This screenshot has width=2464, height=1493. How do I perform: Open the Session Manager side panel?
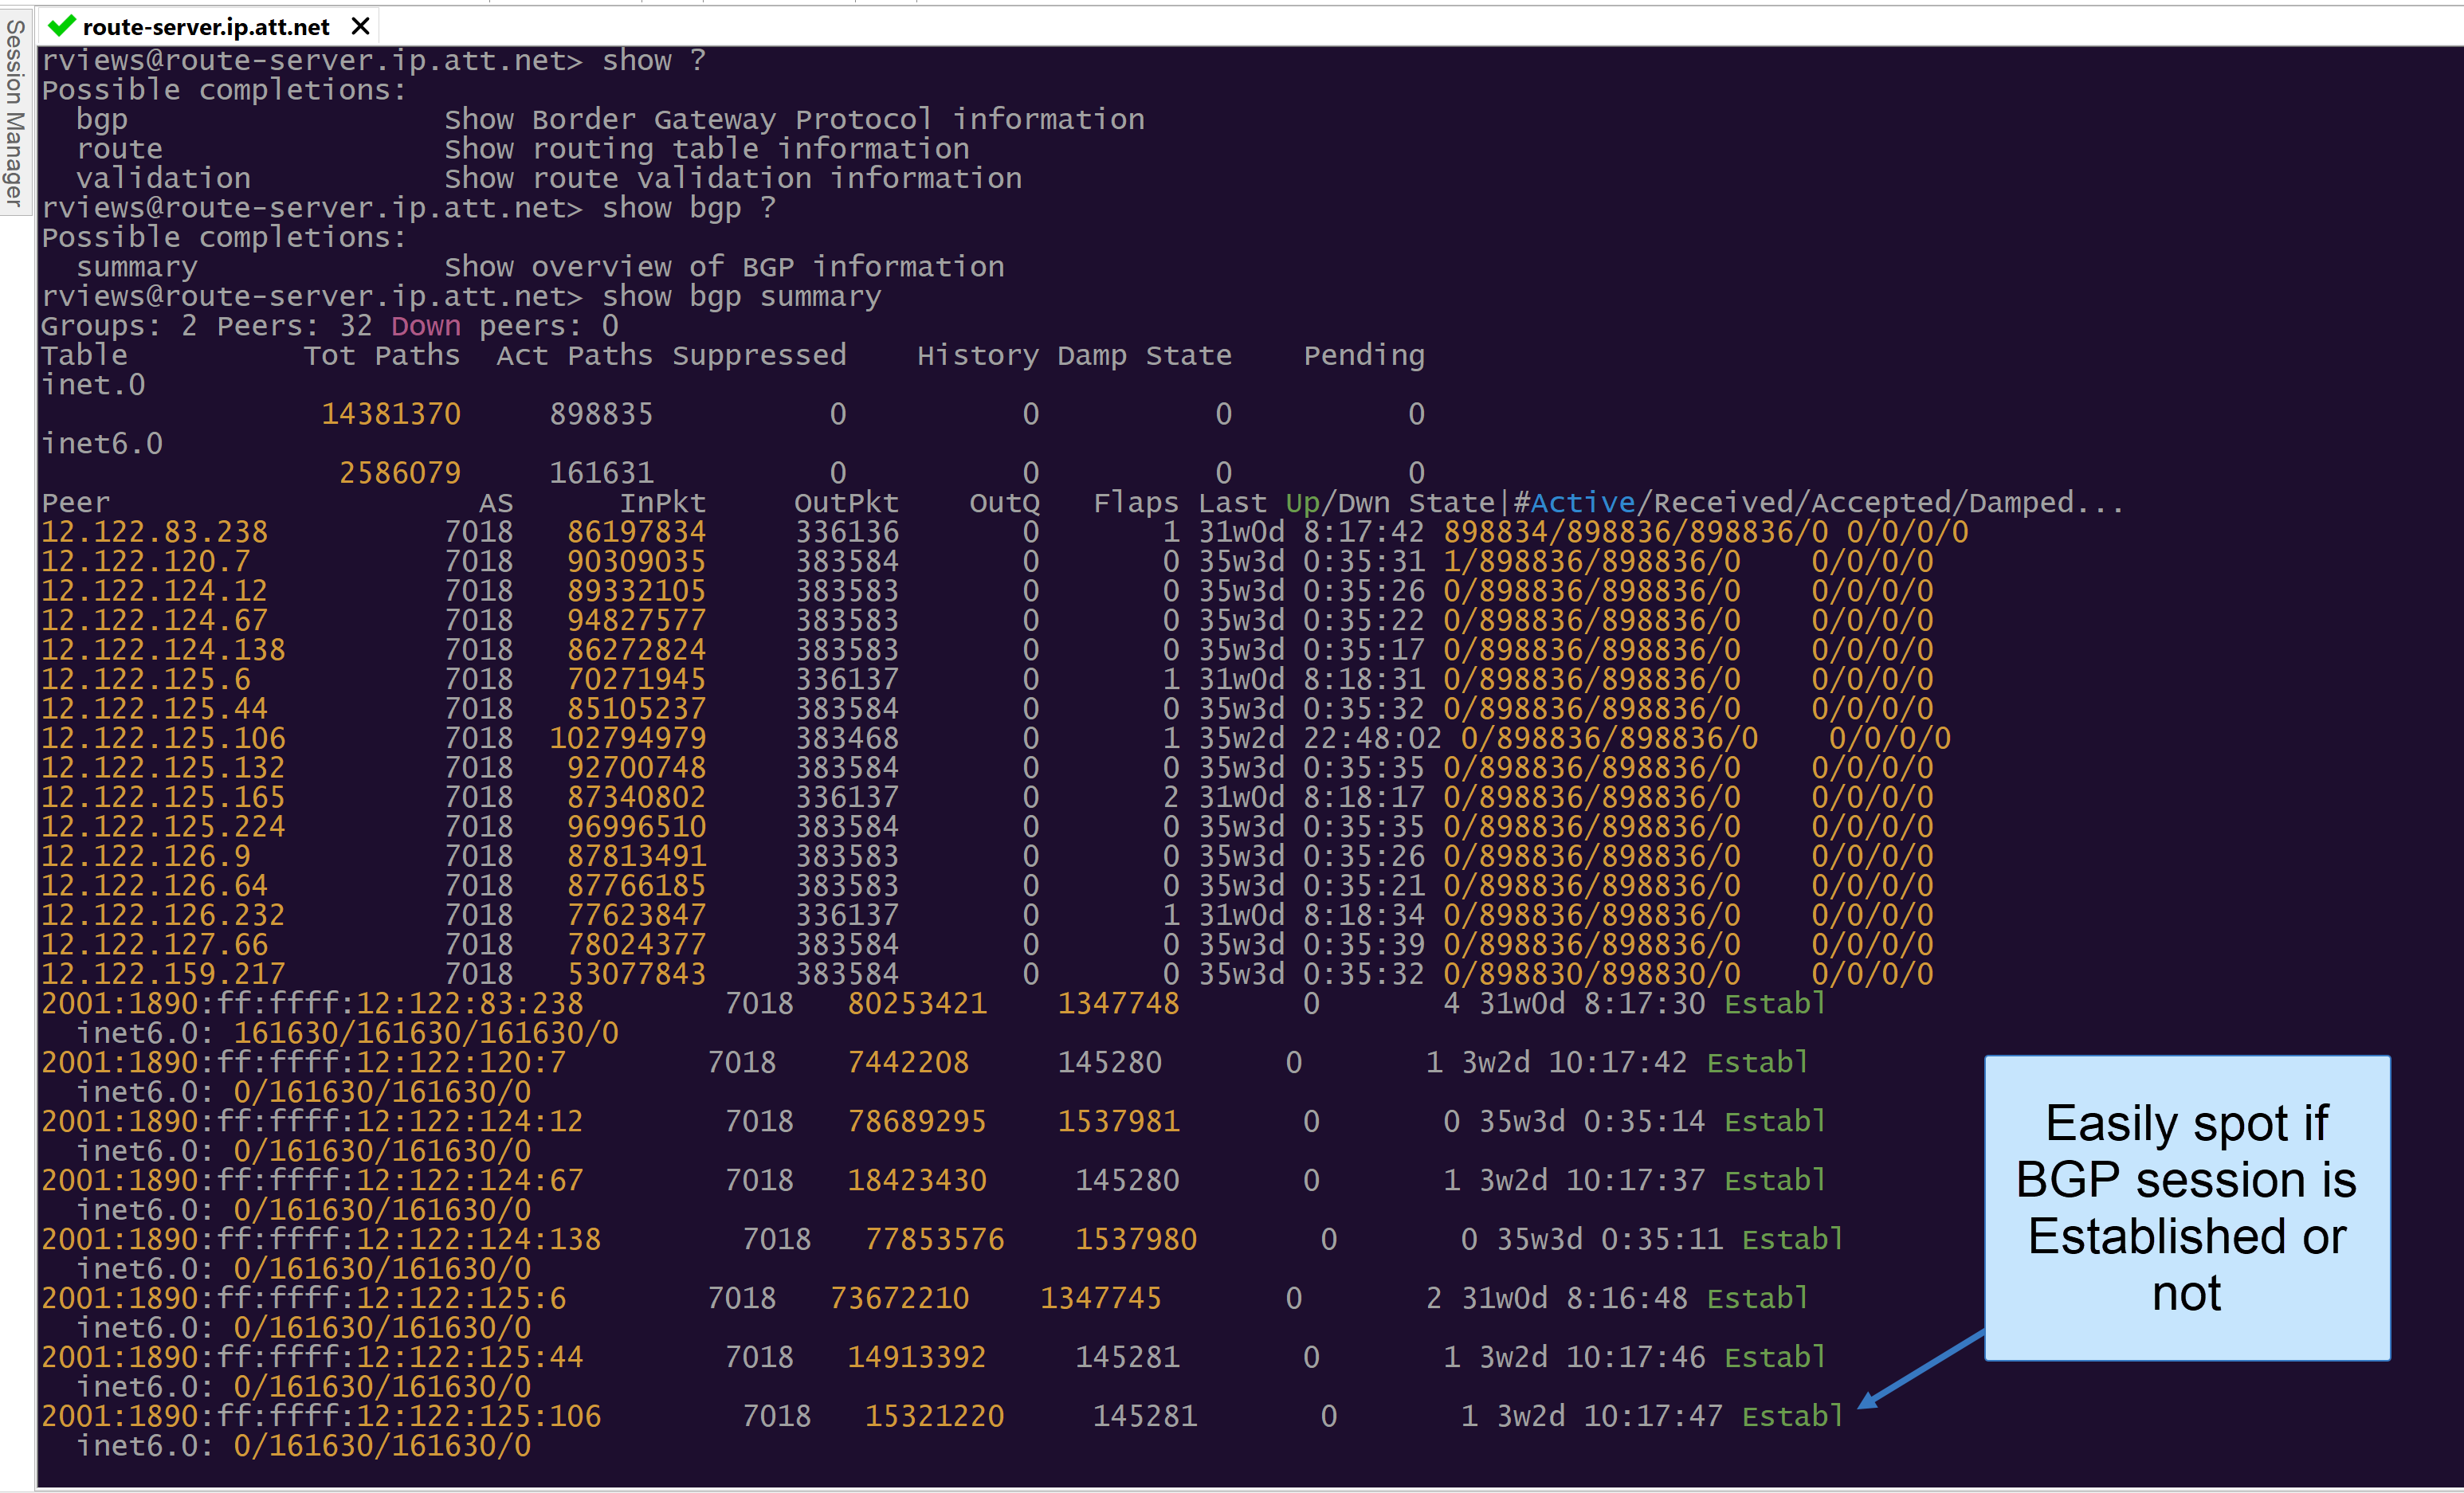14,112
